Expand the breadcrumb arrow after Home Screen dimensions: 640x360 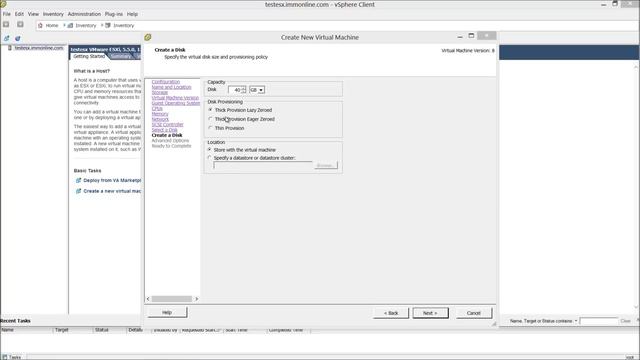(64, 25)
